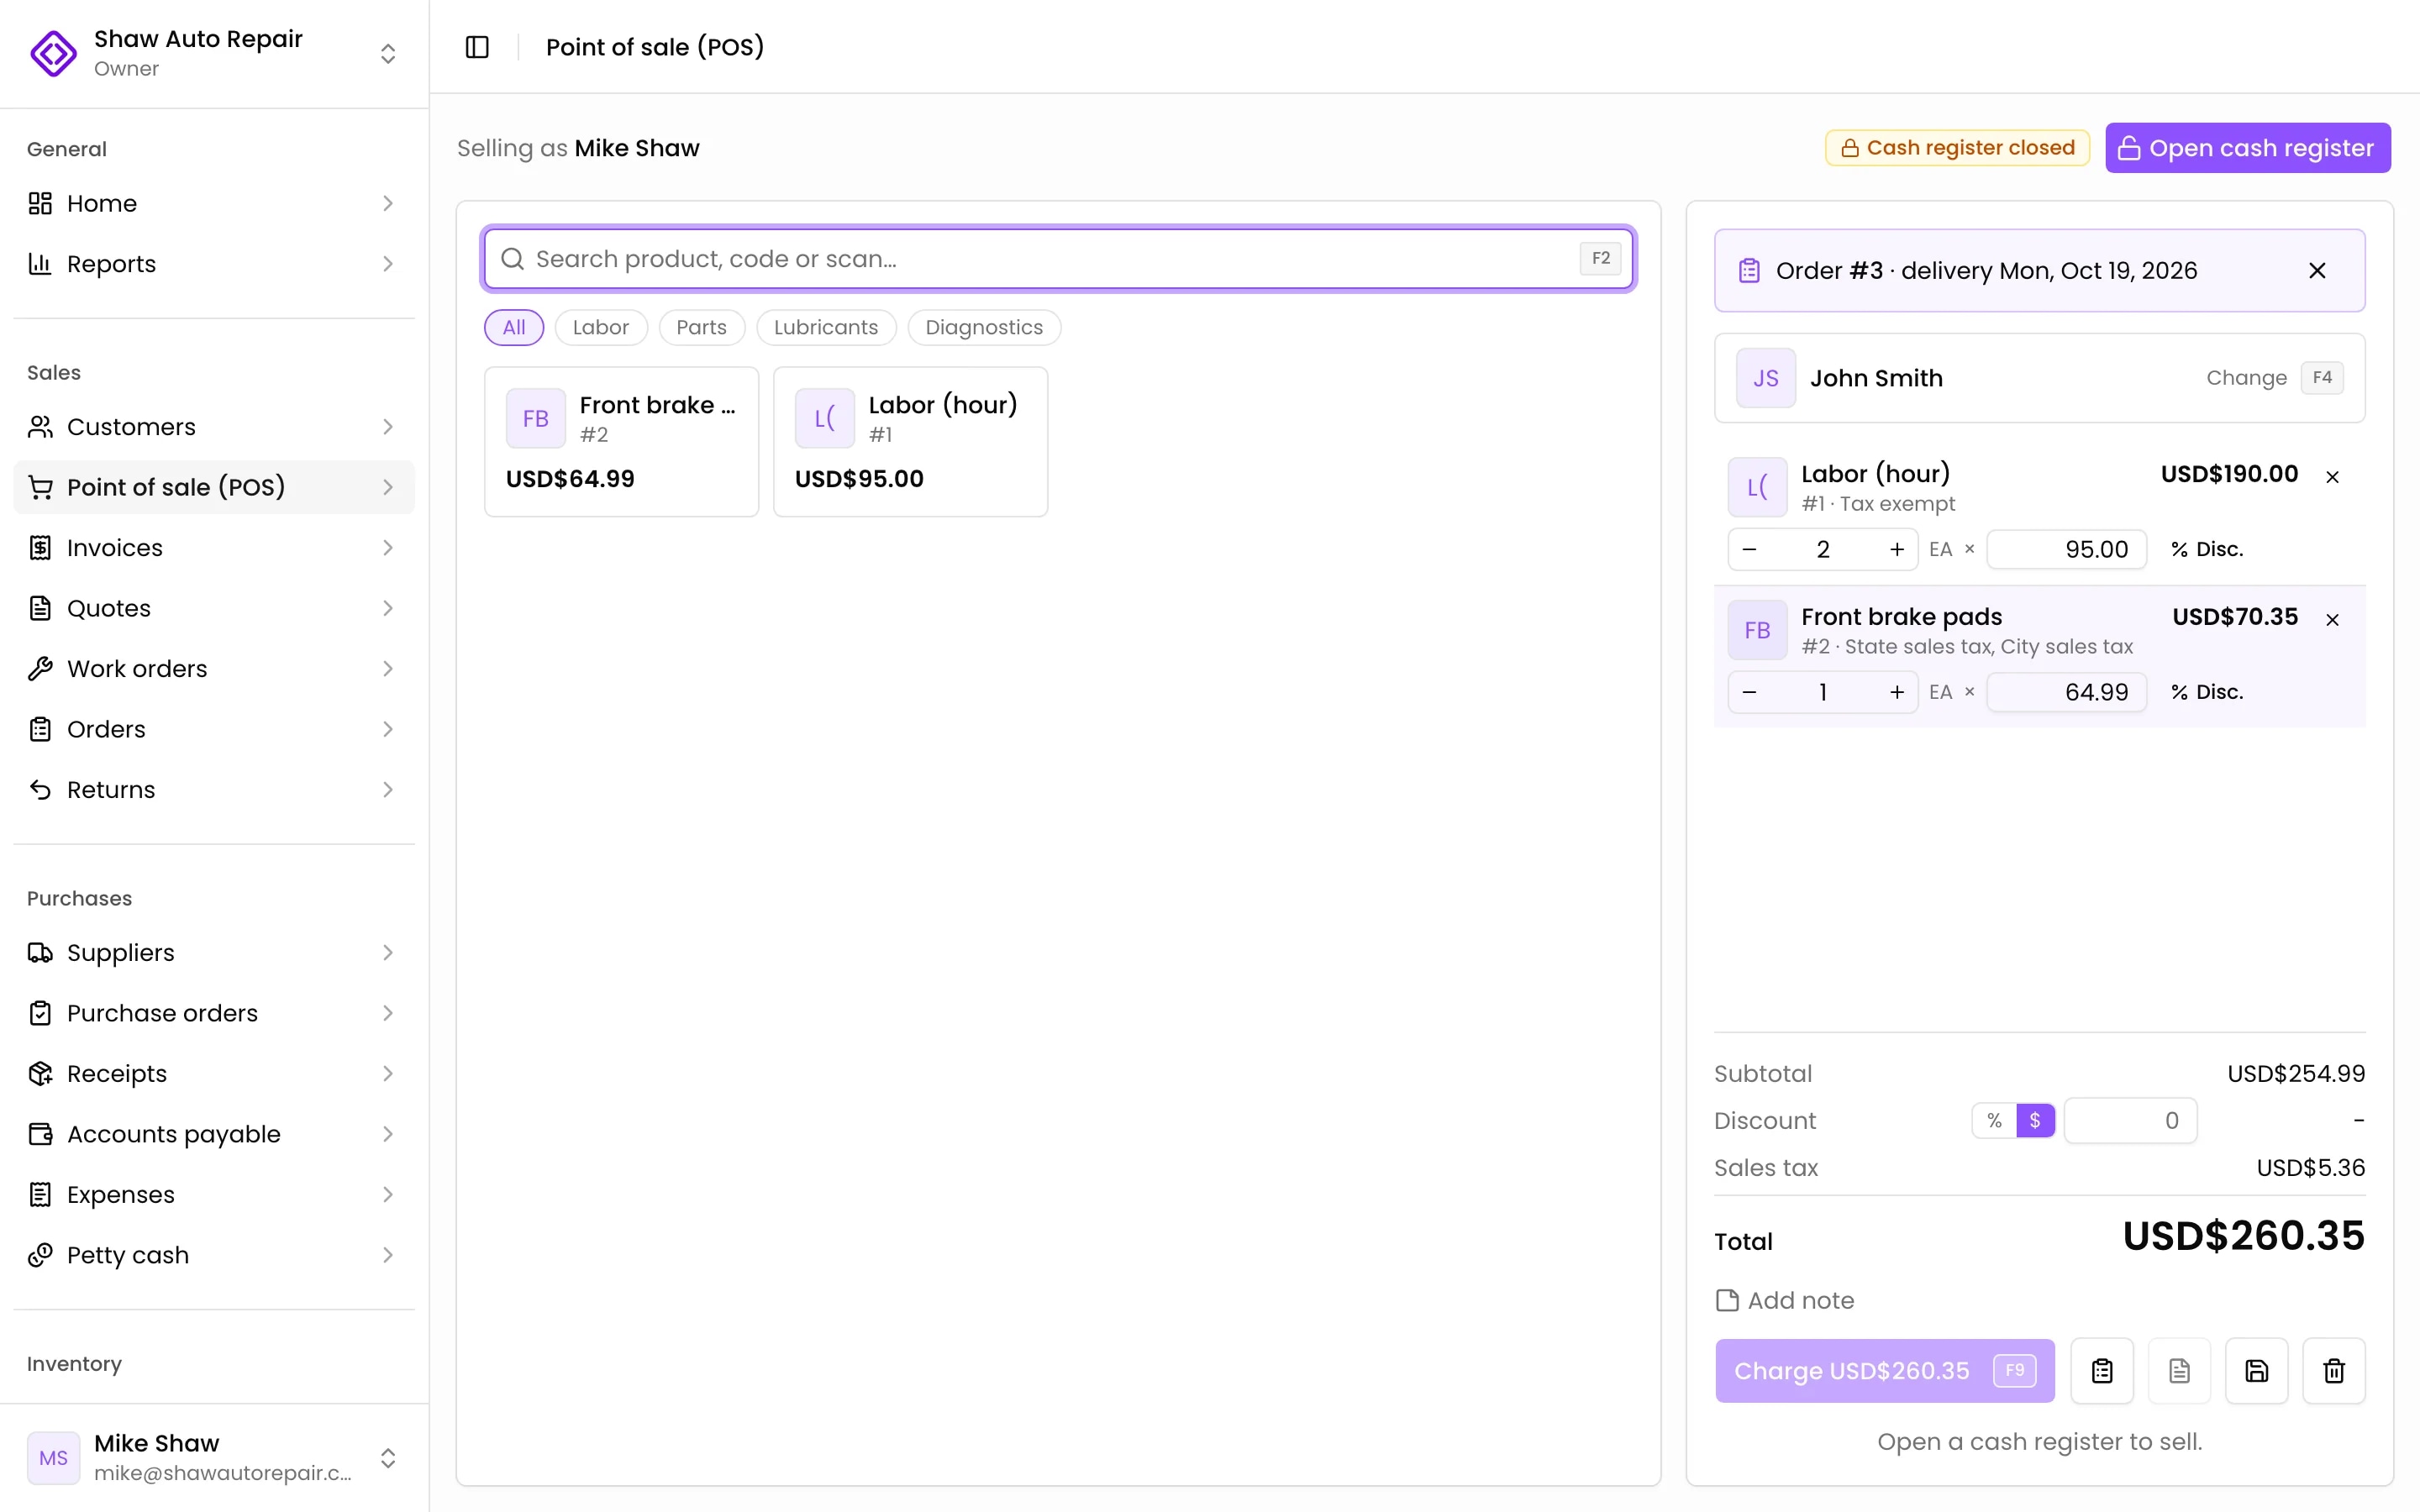Viewport: 2420px width, 1512px height.
Task: Expand the Work orders chevron
Action: pyautogui.click(x=388, y=669)
